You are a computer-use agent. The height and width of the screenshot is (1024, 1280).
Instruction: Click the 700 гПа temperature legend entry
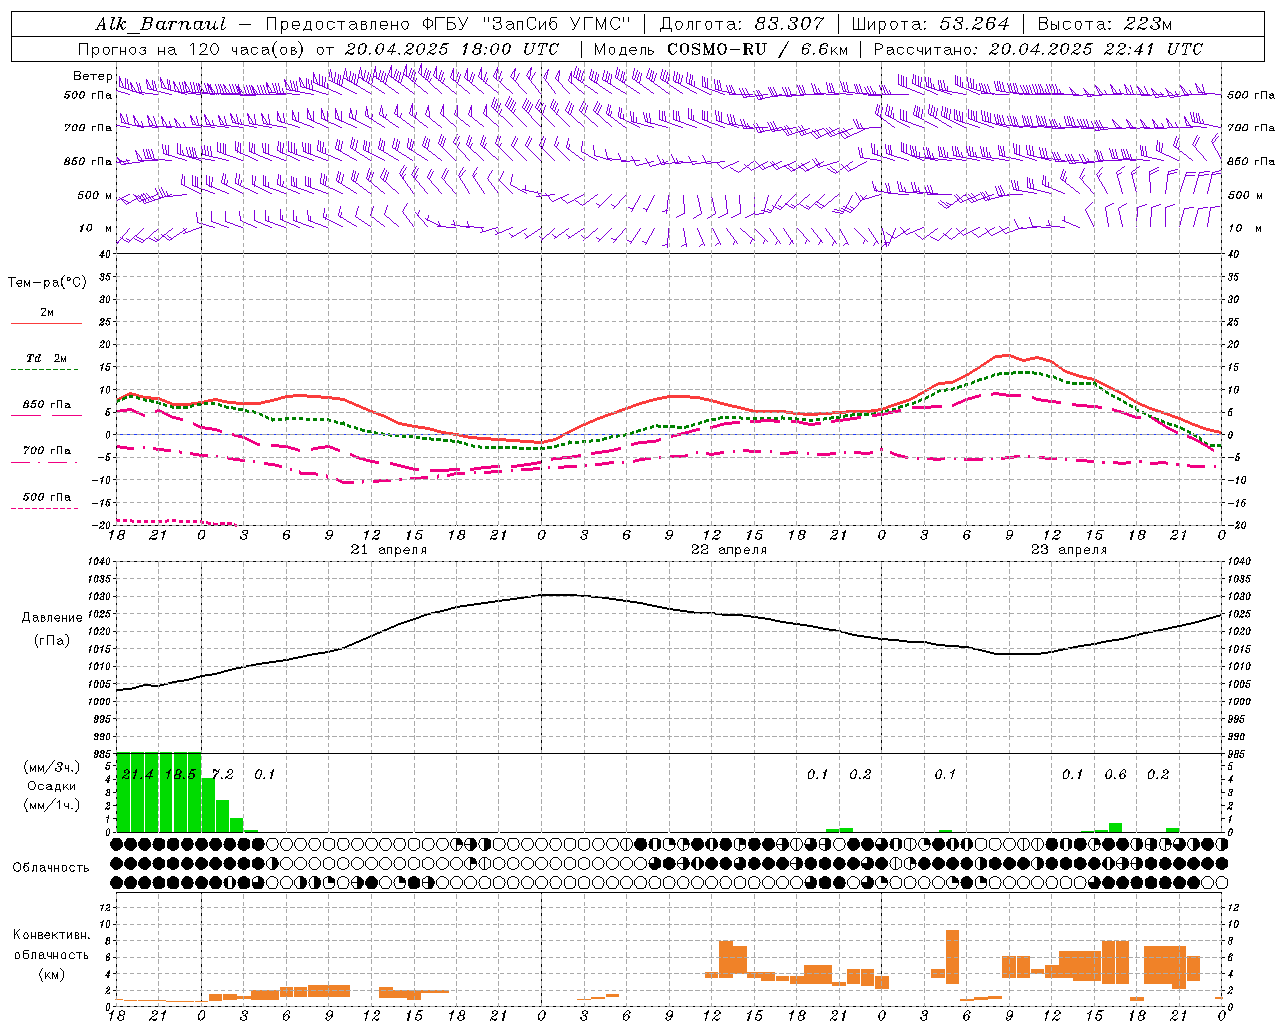[47, 451]
